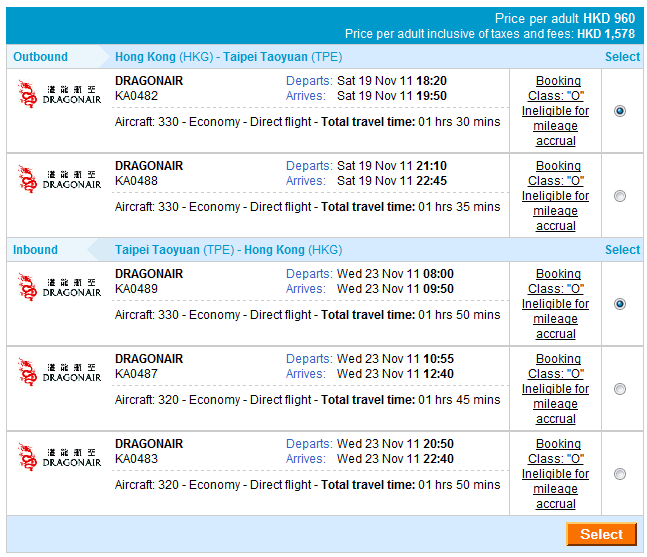This screenshot has width=647, height=557.
Task: View mileage accrual info for KA0487
Action: tap(555, 403)
